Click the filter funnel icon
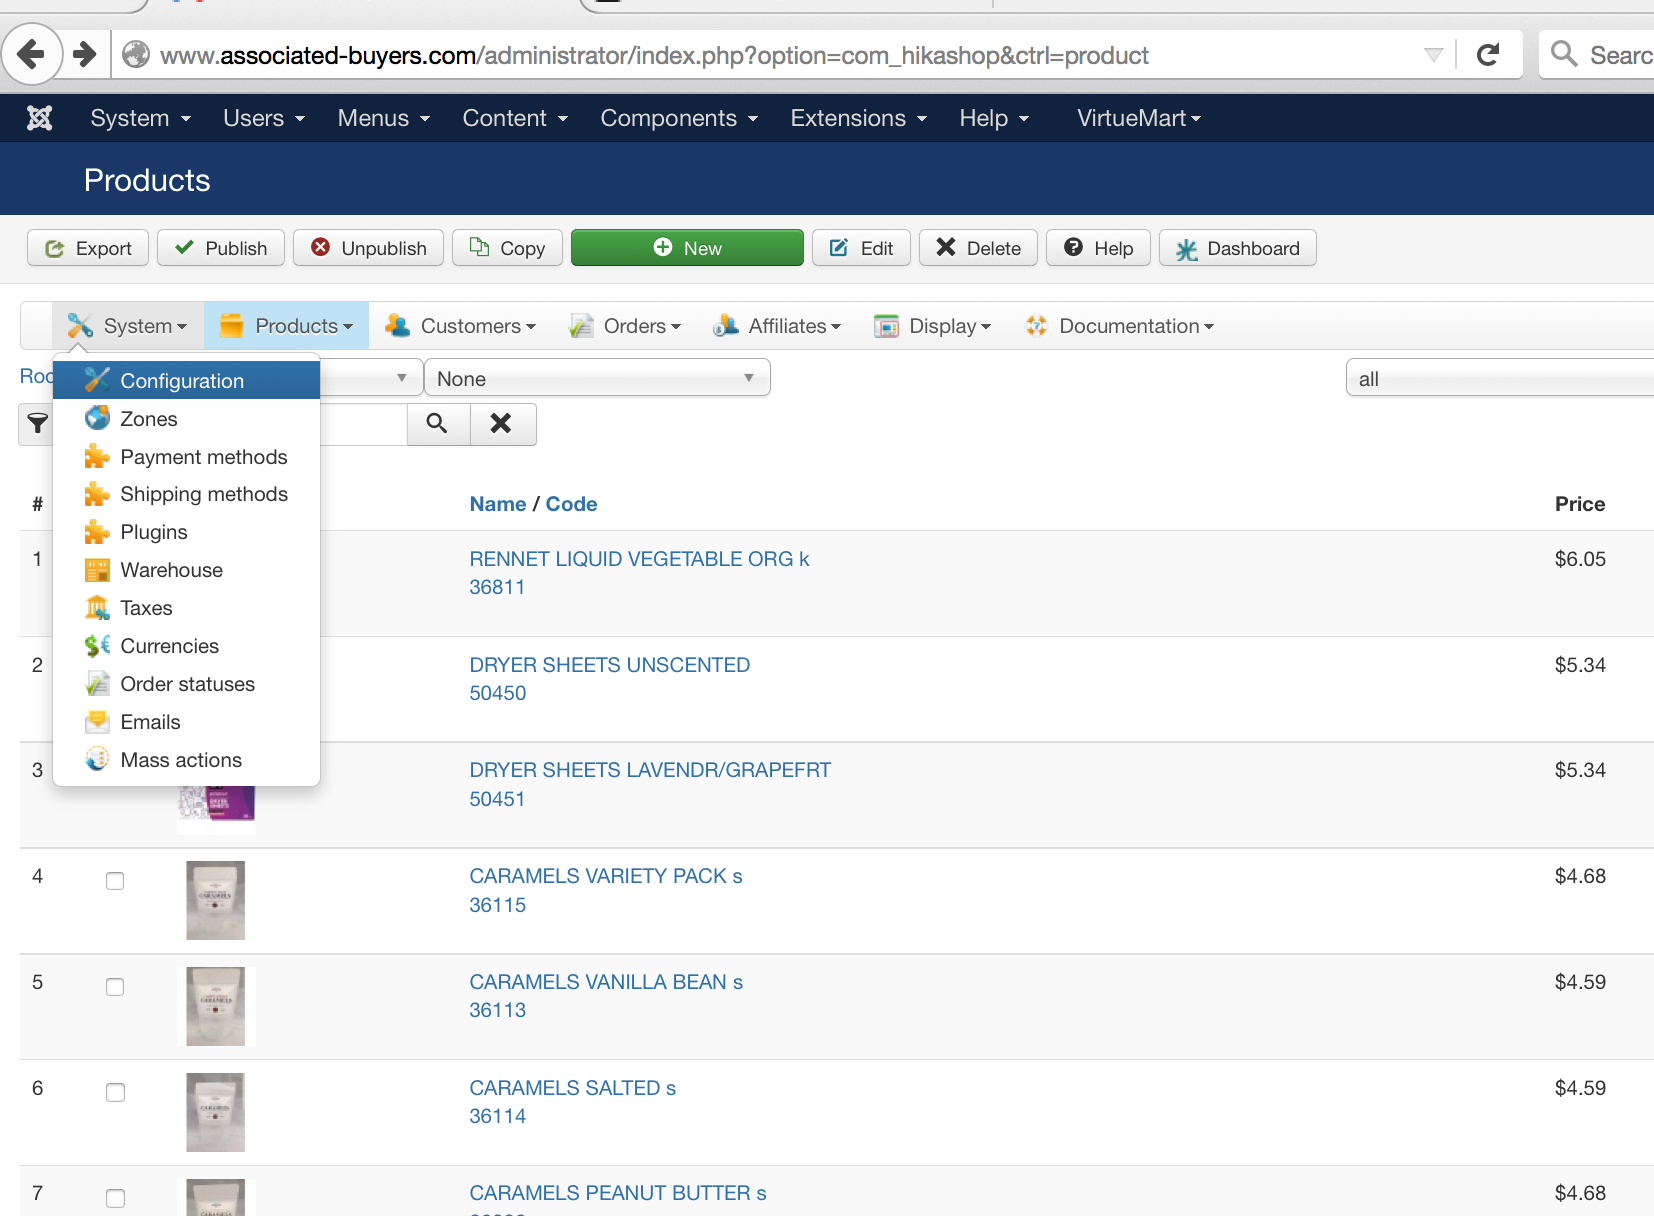This screenshot has width=1654, height=1216. pos(37,423)
